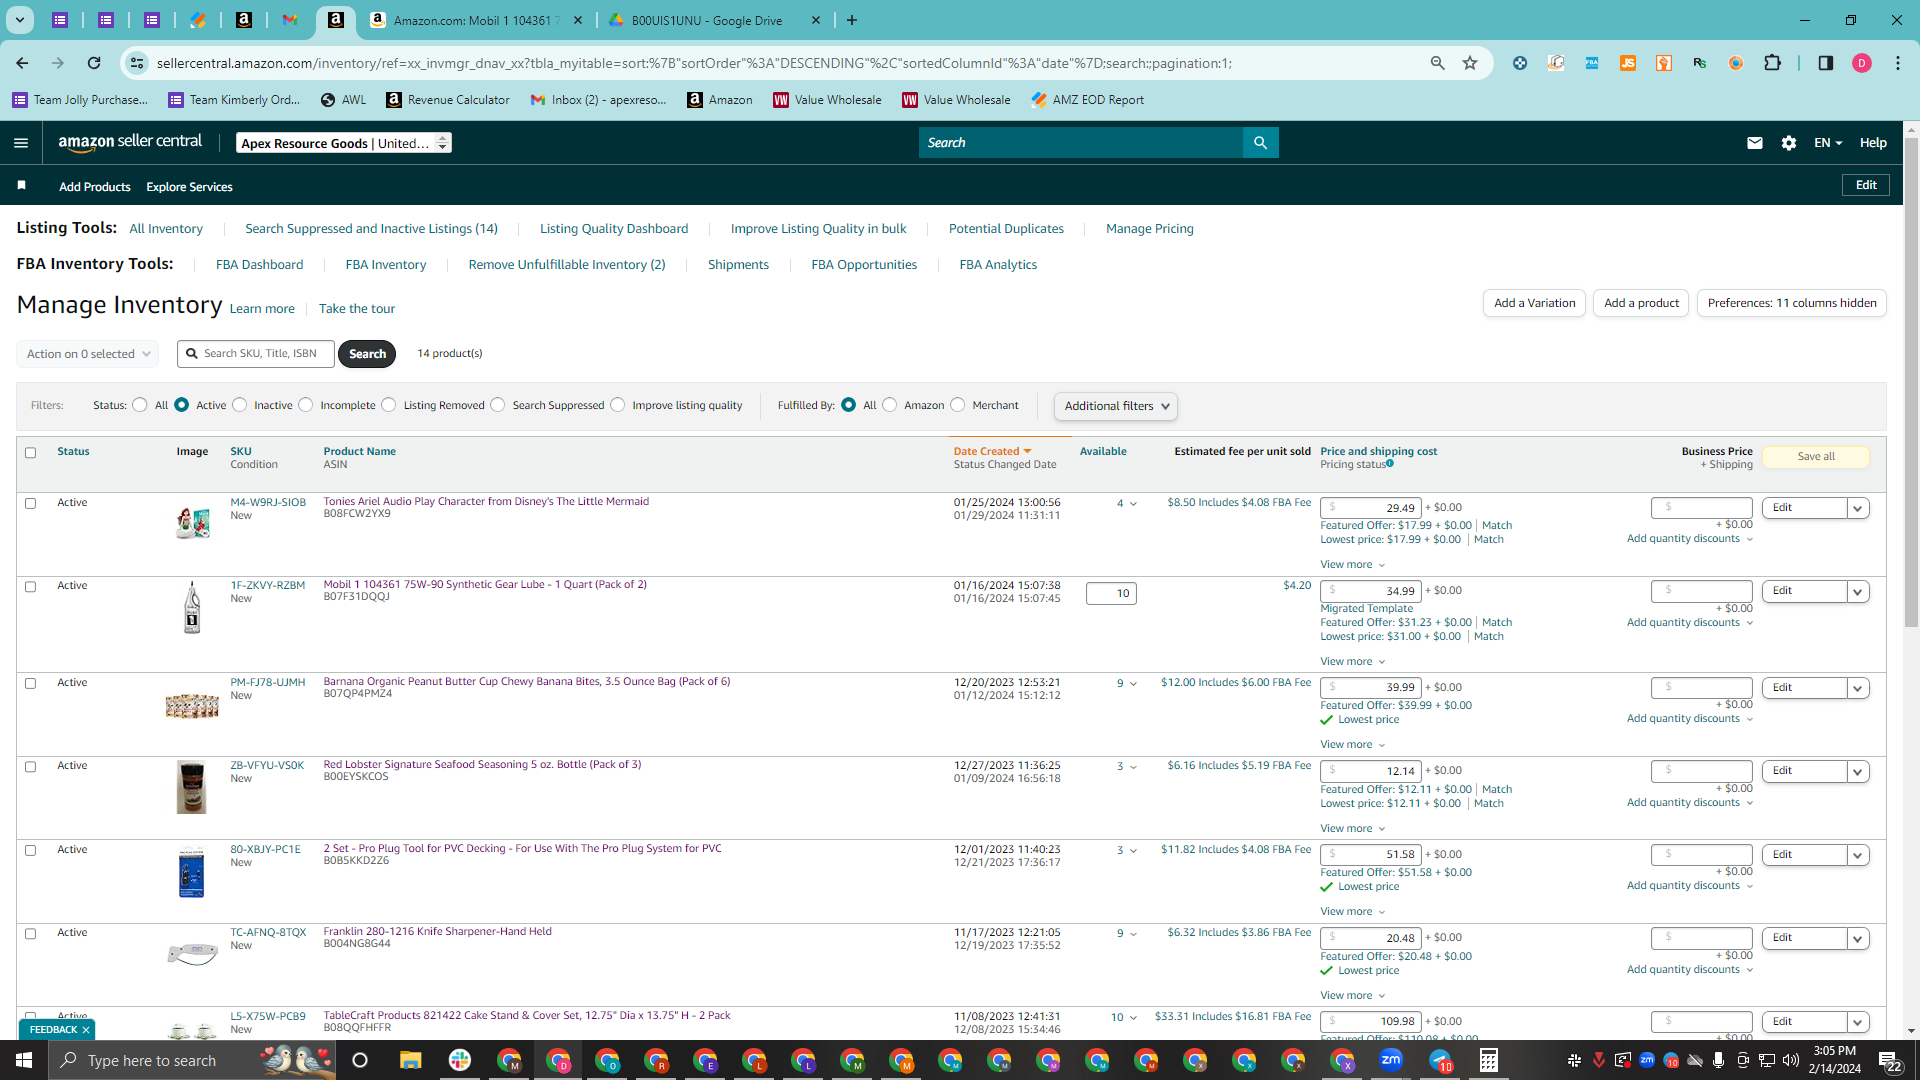Open Zoom from the taskbar
The width and height of the screenshot is (1920, 1080).
[1391, 1060]
